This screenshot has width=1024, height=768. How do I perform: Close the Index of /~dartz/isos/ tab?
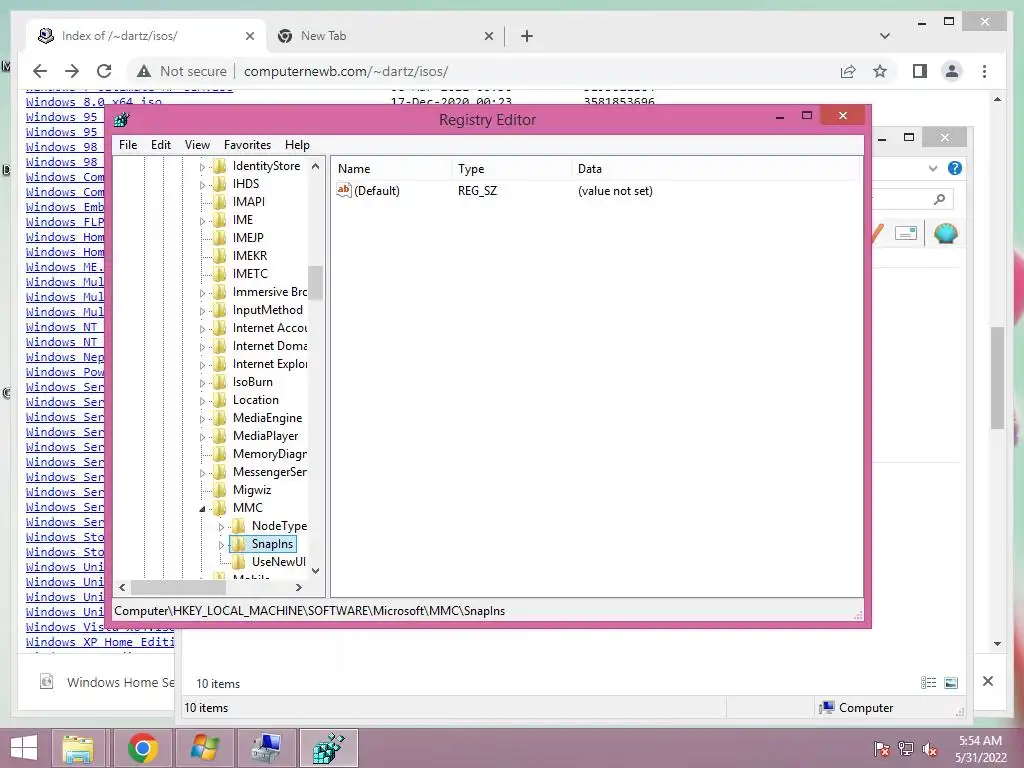click(249, 36)
